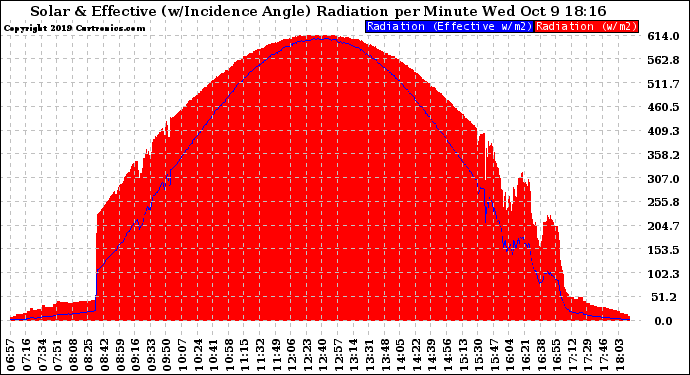
Task: Click the 13:31 time label
Action: (370, 355)
